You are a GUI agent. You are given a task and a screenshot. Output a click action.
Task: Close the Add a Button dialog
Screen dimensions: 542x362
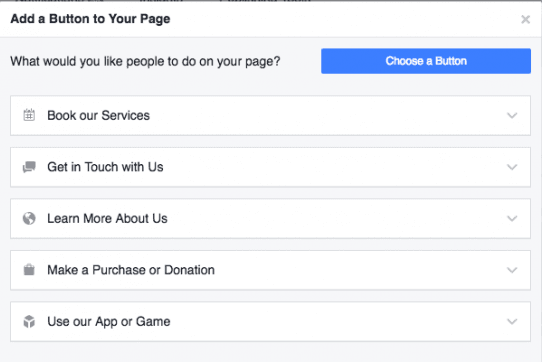tap(525, 19)
